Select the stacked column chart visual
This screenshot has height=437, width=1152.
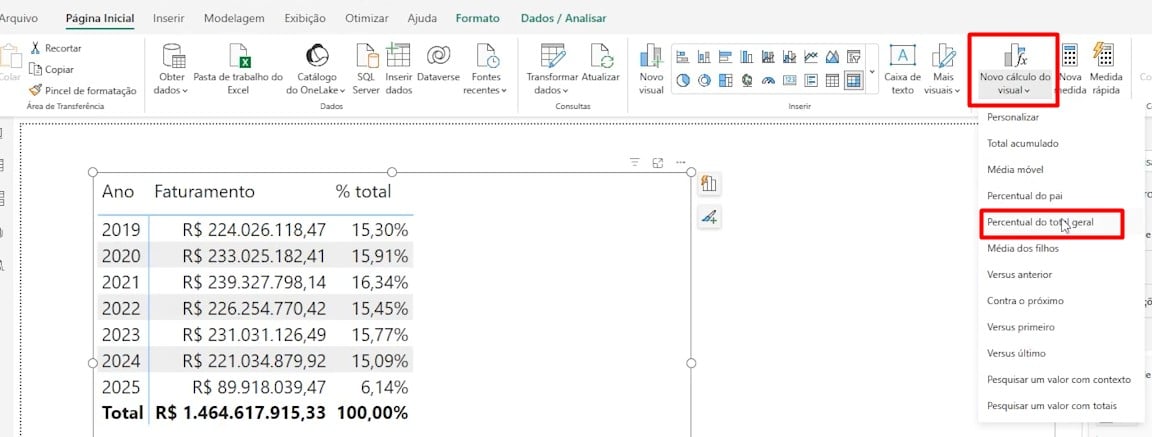pyautogui.click(x=704, y=57)
